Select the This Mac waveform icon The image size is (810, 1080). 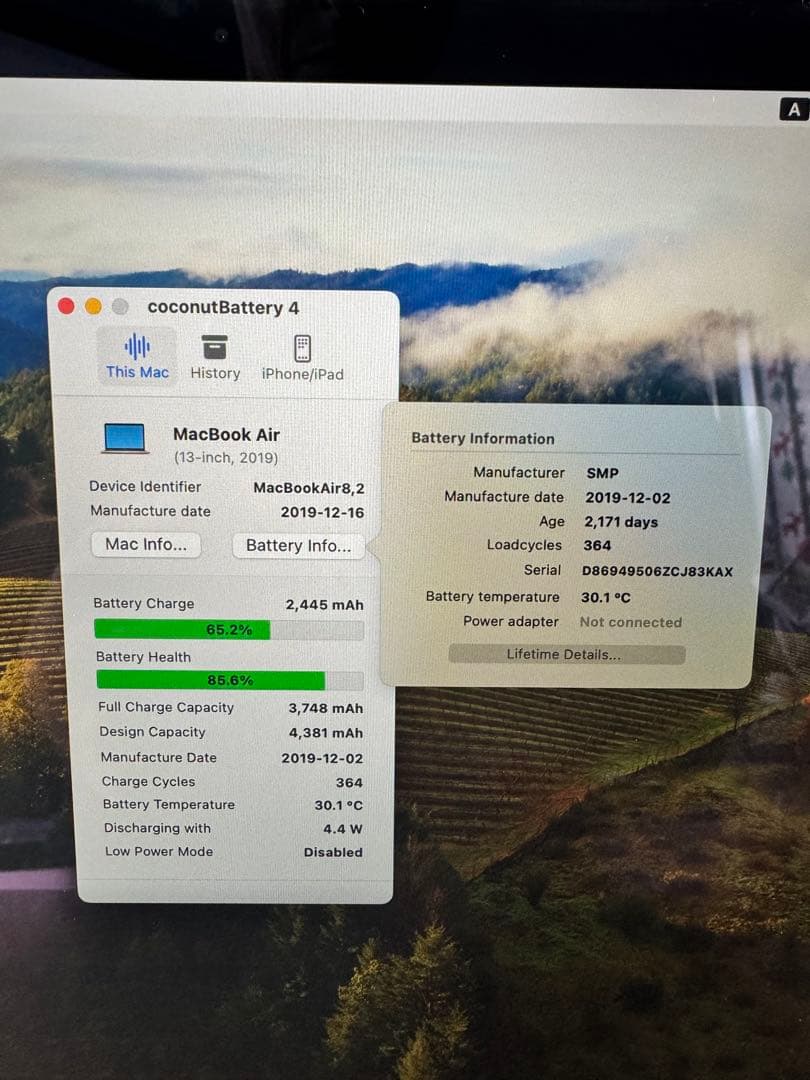click(136, 347)
